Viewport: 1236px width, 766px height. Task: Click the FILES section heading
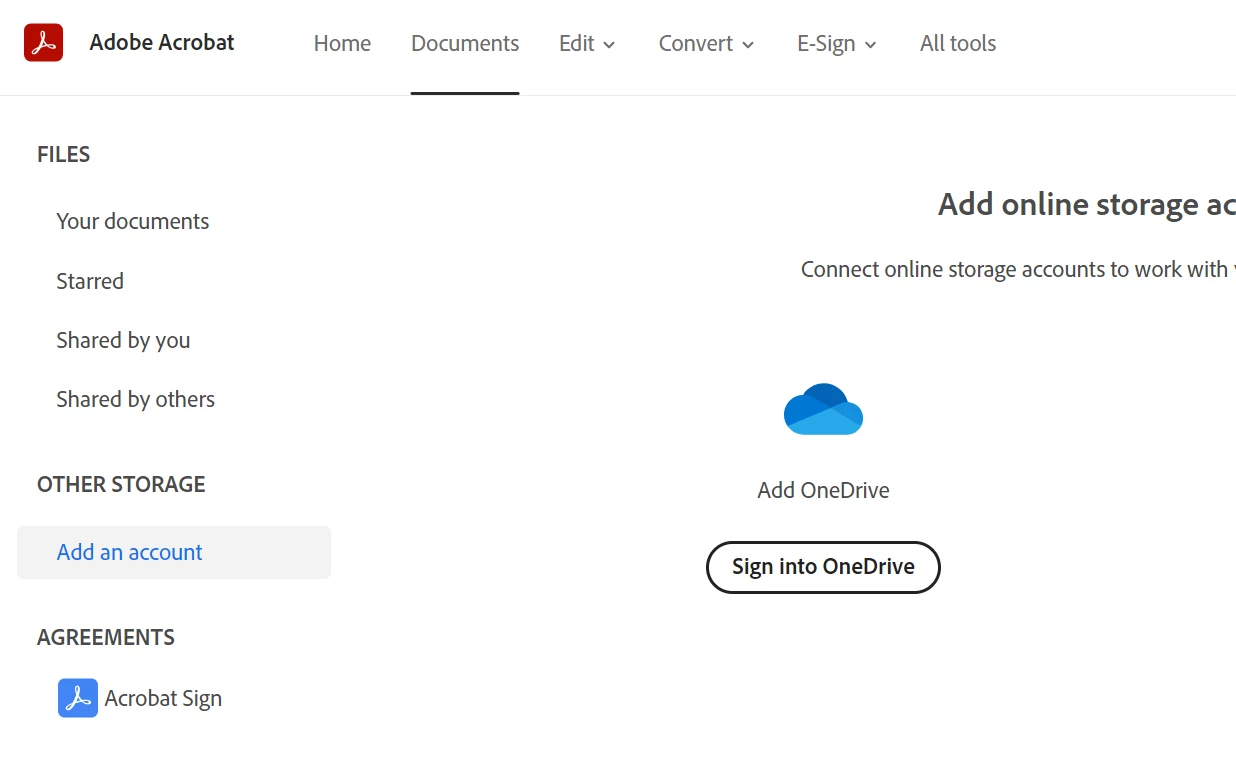coord(64,154)
